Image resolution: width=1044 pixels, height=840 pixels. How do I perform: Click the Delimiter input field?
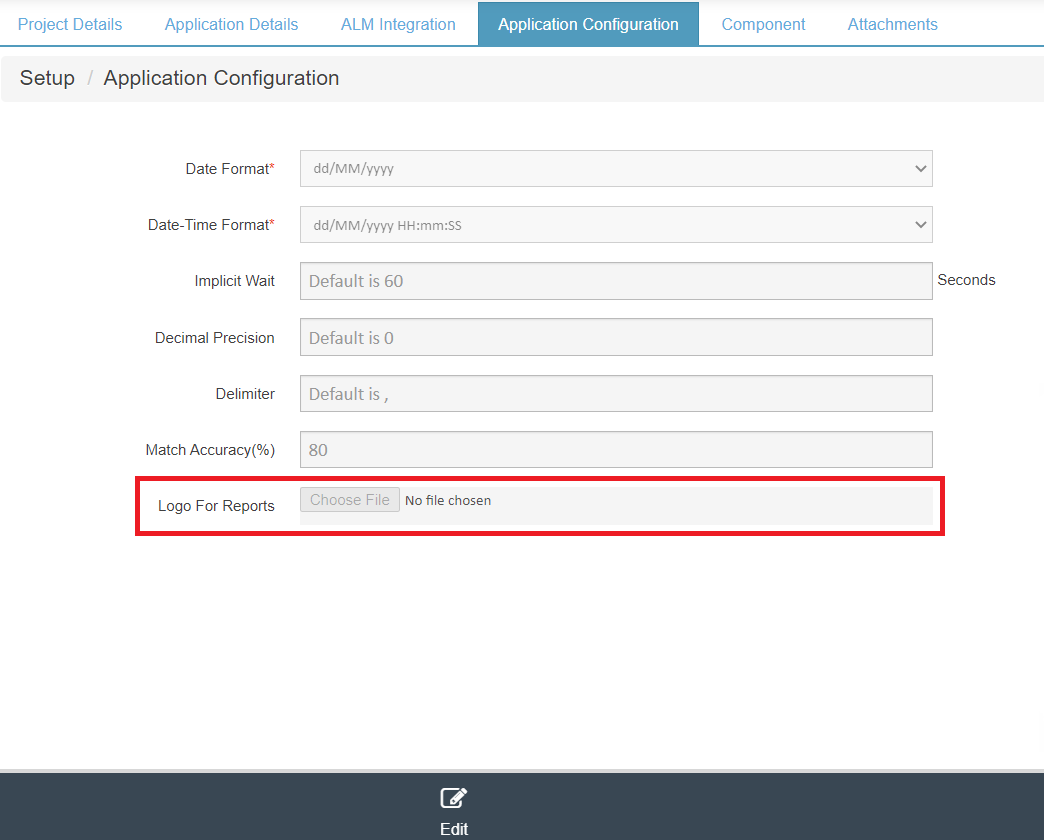[616, 393]
